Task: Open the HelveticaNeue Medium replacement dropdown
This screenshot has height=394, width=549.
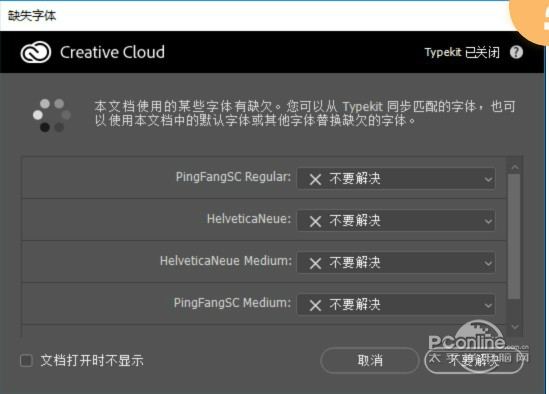Action: click(396, 263)
